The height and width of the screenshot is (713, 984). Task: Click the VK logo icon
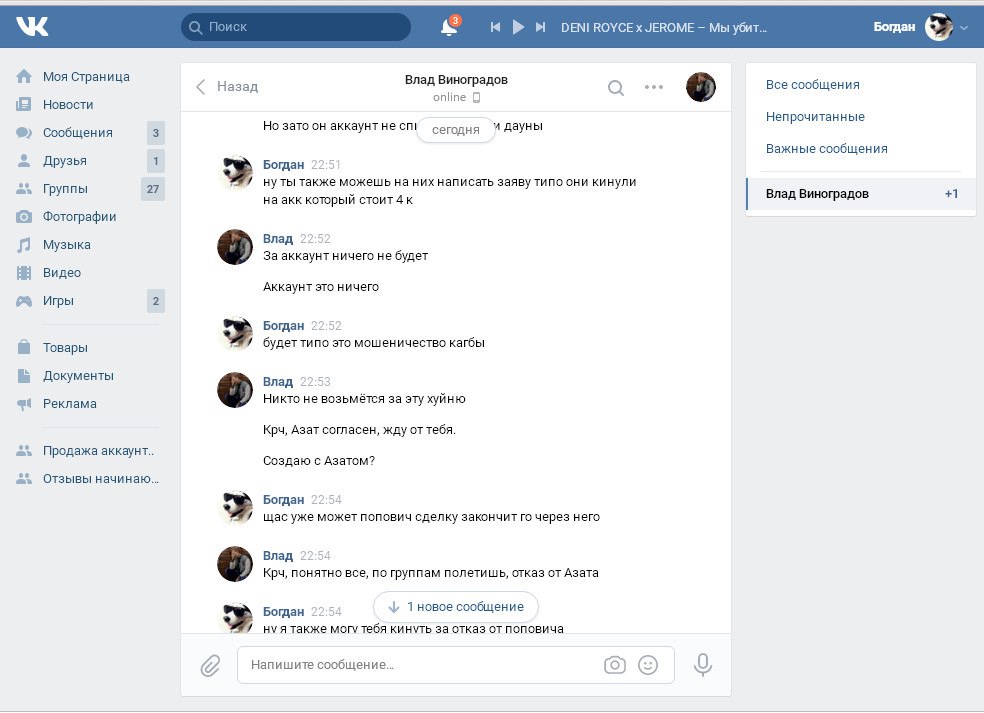(32, 27)
